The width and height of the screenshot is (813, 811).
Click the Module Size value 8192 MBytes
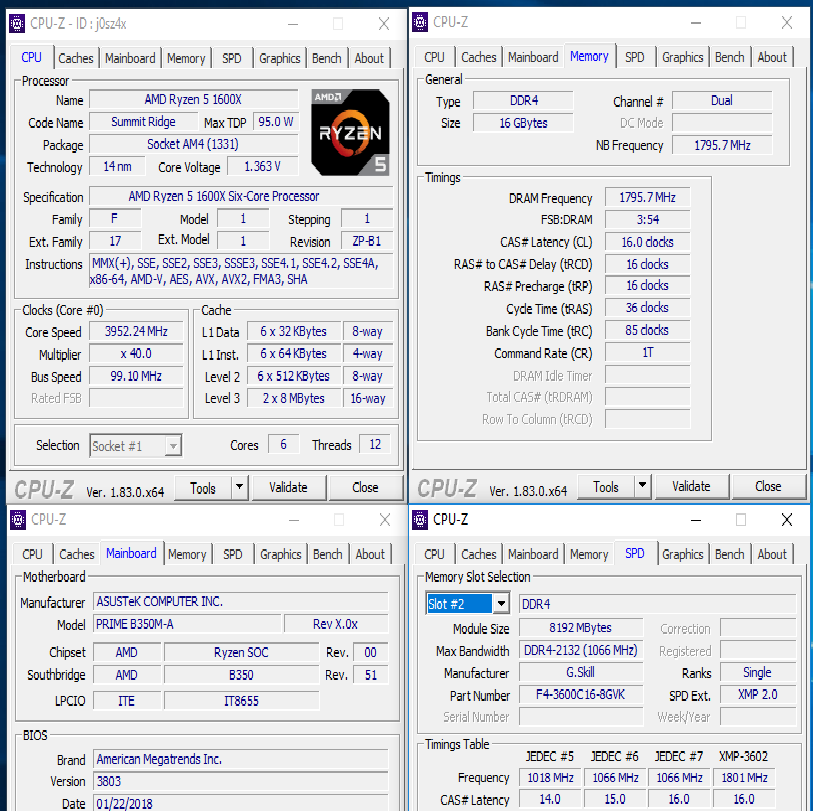[x=581, y=628]
